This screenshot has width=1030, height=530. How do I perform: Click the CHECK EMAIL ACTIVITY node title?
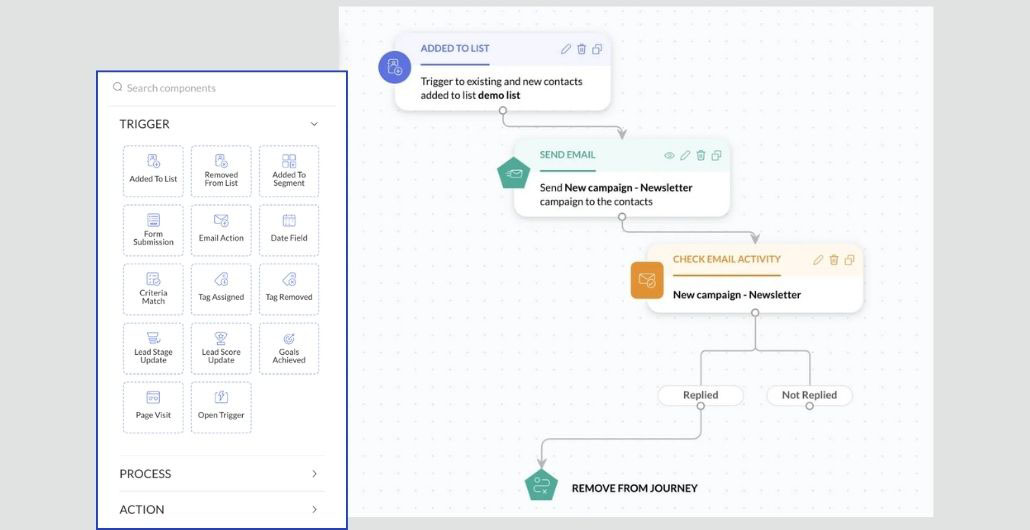[727, 259]
